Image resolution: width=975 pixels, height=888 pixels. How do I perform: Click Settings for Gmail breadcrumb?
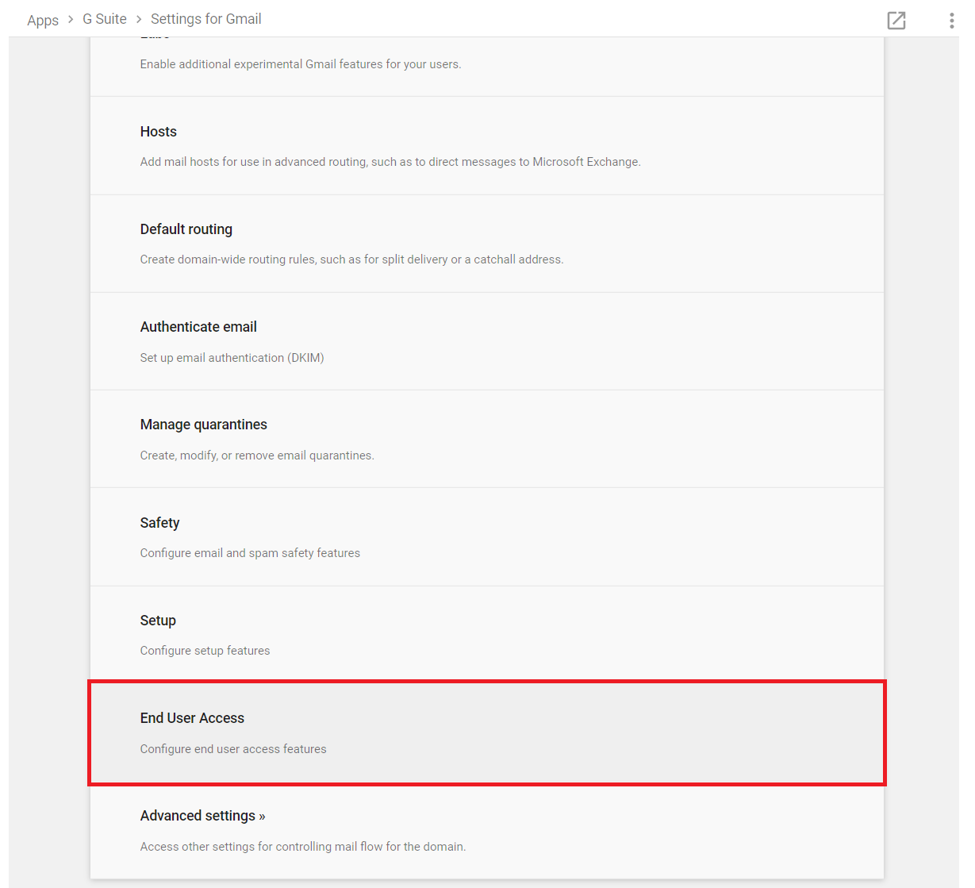click(206, 19)
